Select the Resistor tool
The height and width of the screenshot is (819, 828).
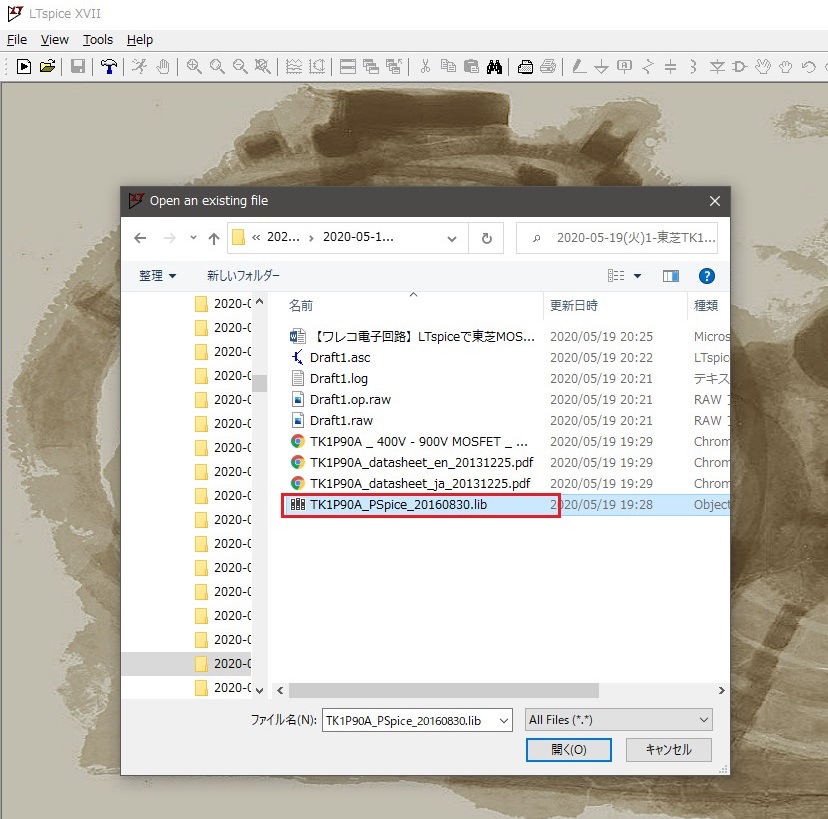coord(648,67)
